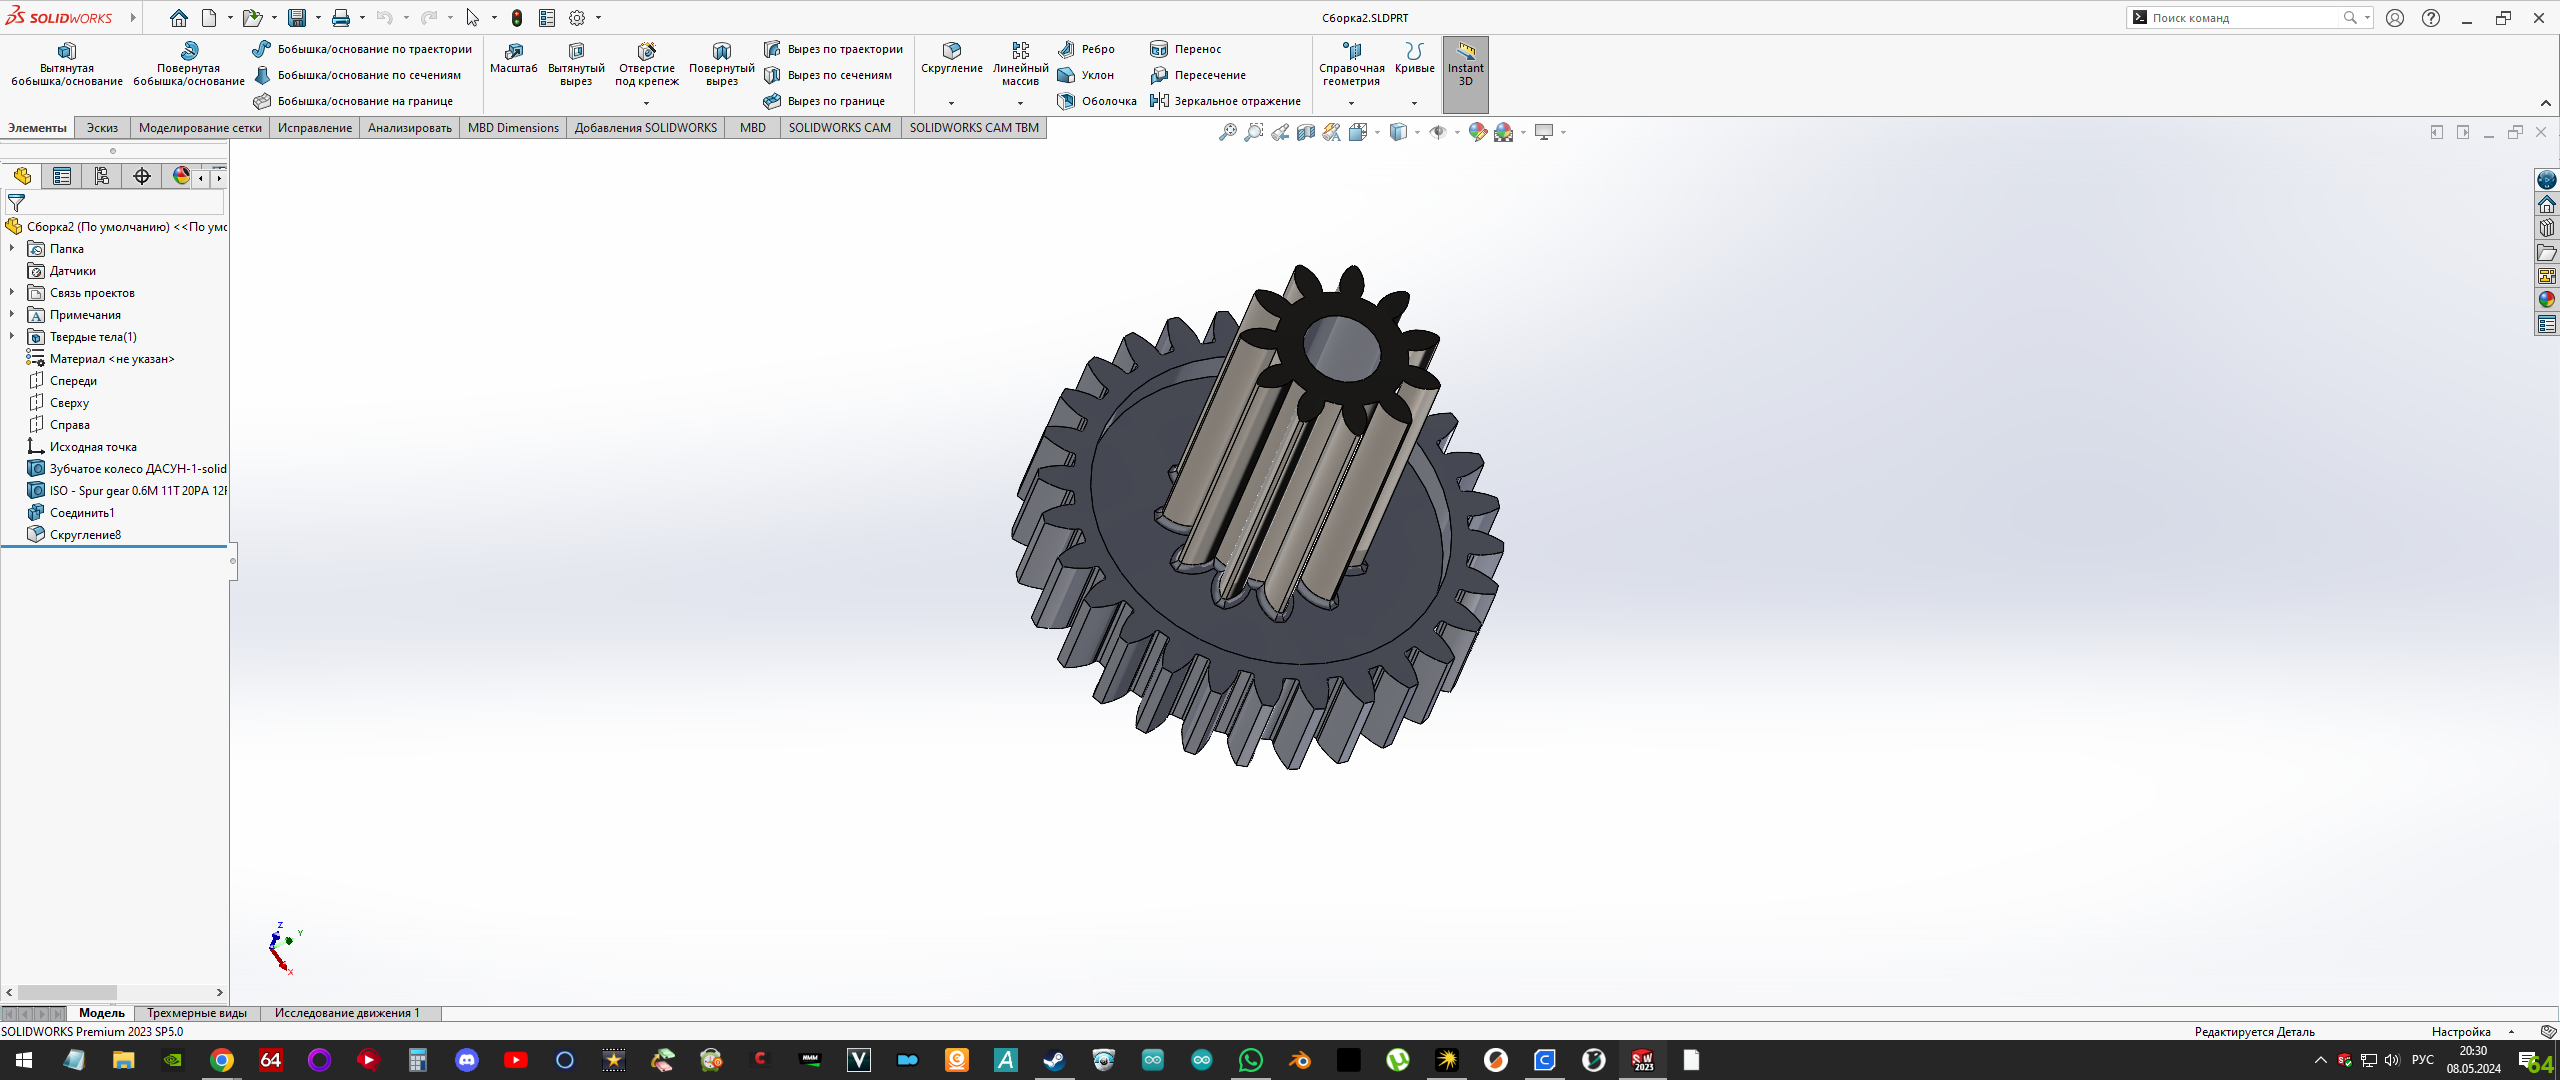
Task: Select the Fillet (Скругление) tool icon
Action: click(951, 51)
